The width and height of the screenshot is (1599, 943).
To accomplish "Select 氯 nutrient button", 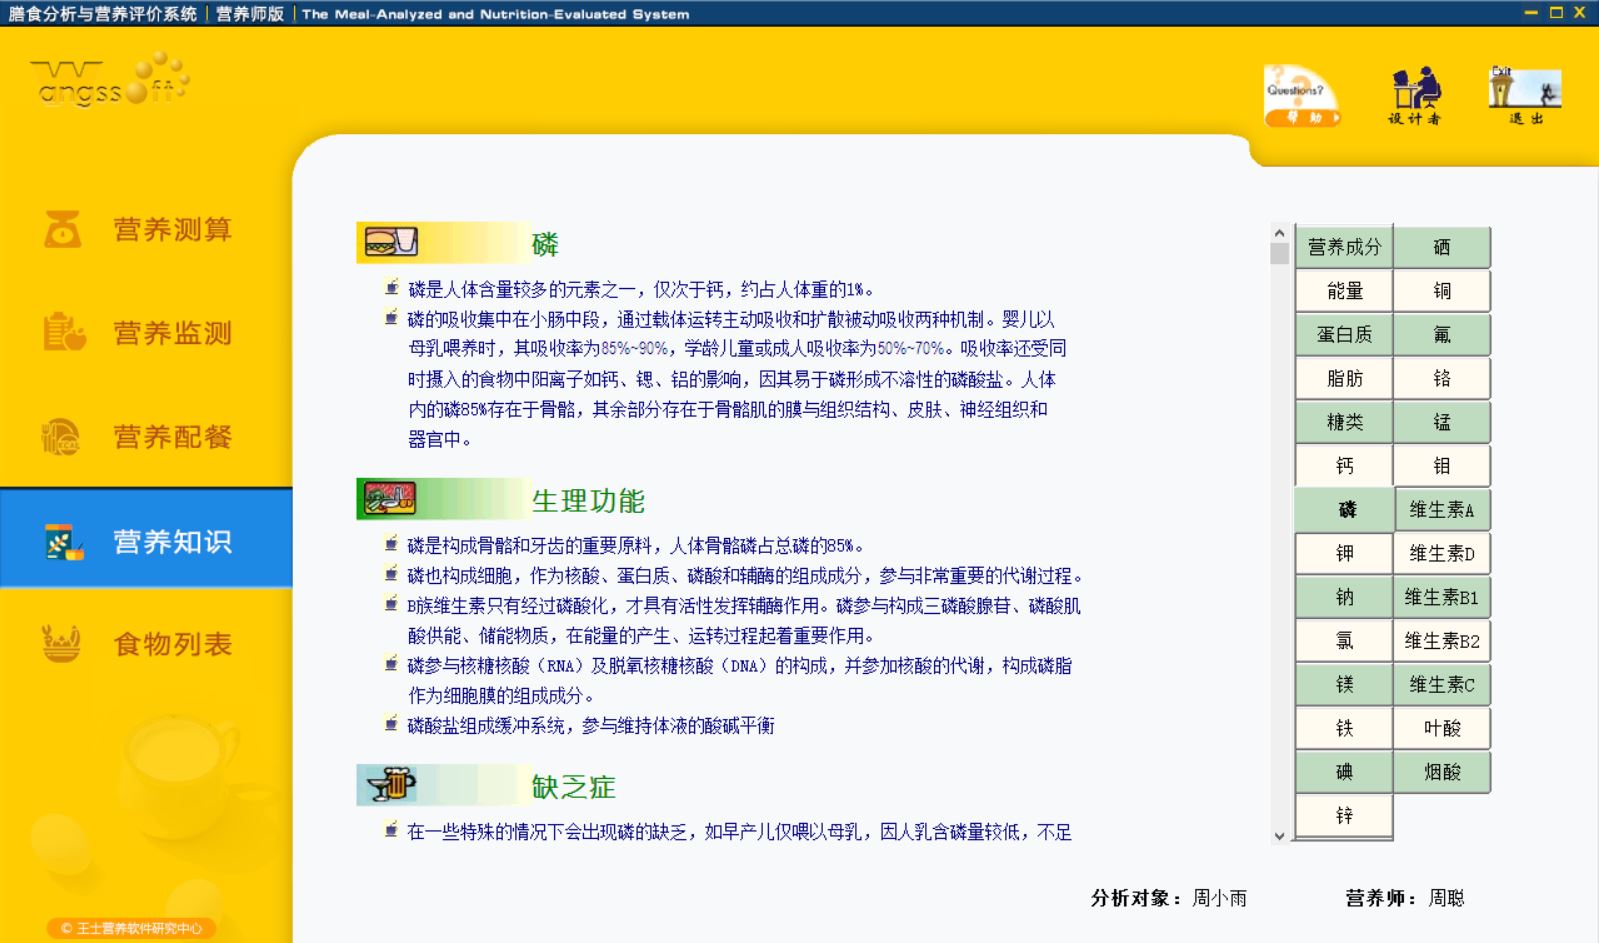I will [x=1344, y=641].
